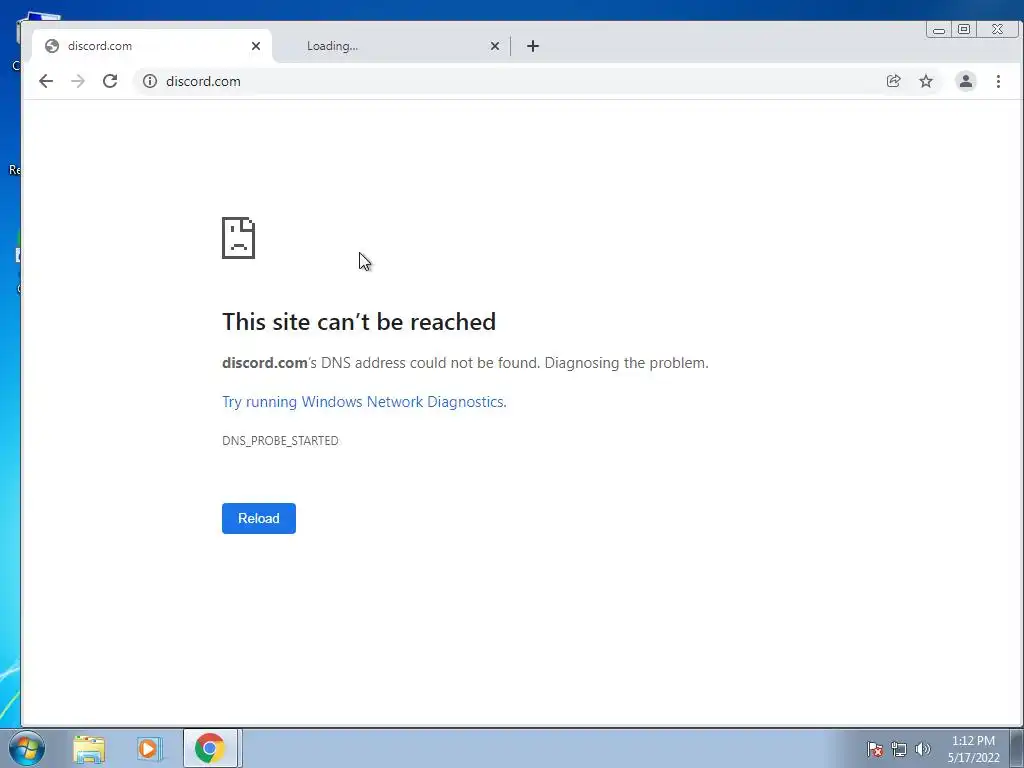This screenshot has width=1024, height=768.
Task: Close the Loading... tab
Action: coord(495,46)
